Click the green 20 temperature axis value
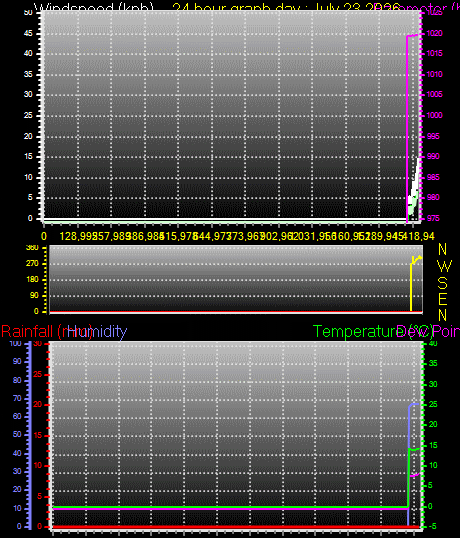The image size is (460, 538). pyautogui.click(x=433, y=424)
